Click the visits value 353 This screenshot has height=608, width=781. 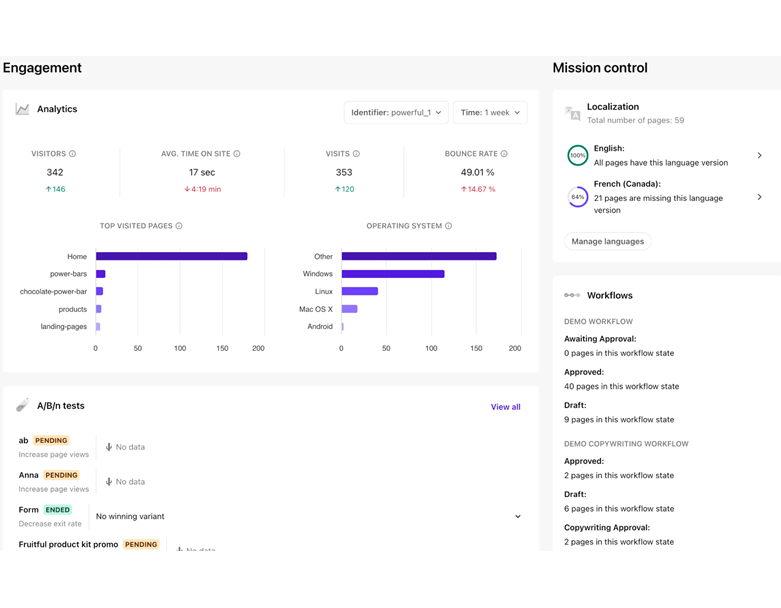[x=344, y=172]
